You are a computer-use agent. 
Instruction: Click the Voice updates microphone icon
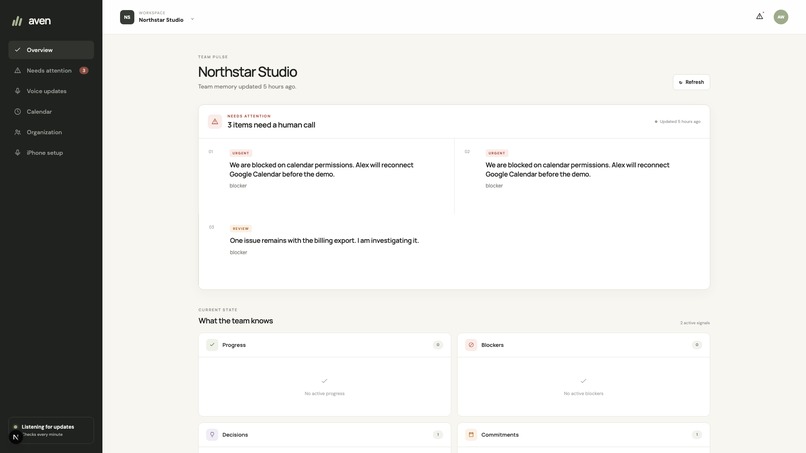coord(17,91)
